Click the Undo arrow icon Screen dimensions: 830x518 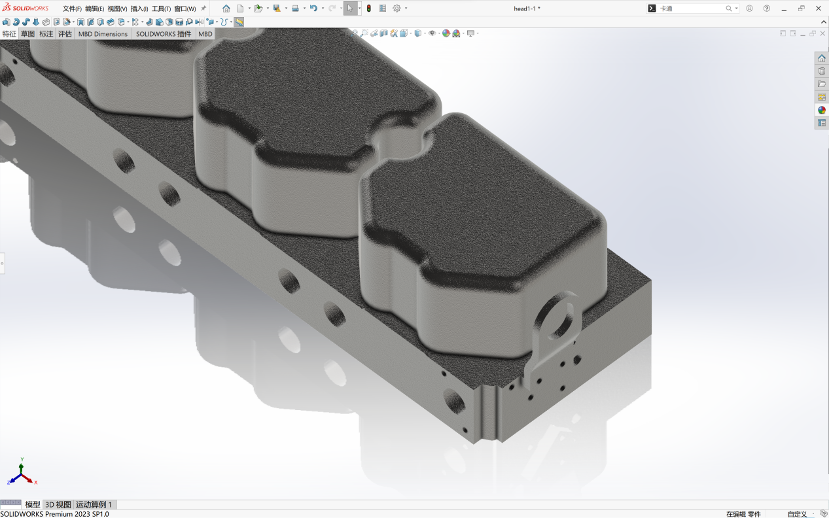click(x=313, y=8)
